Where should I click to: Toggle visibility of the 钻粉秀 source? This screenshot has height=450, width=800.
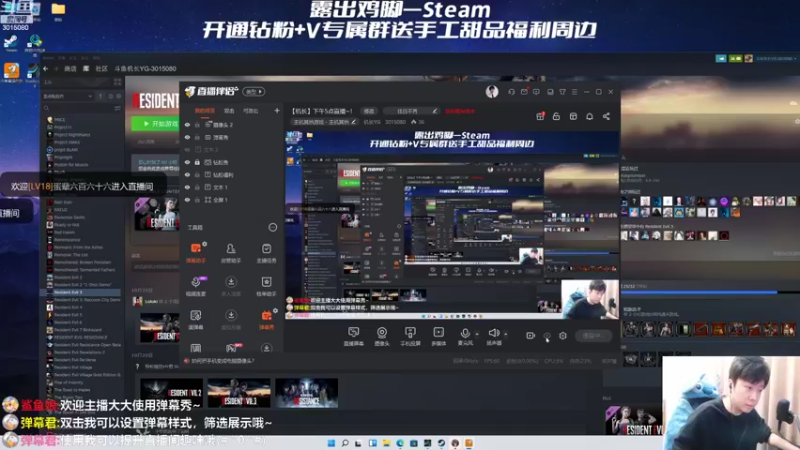pos(187,162)
